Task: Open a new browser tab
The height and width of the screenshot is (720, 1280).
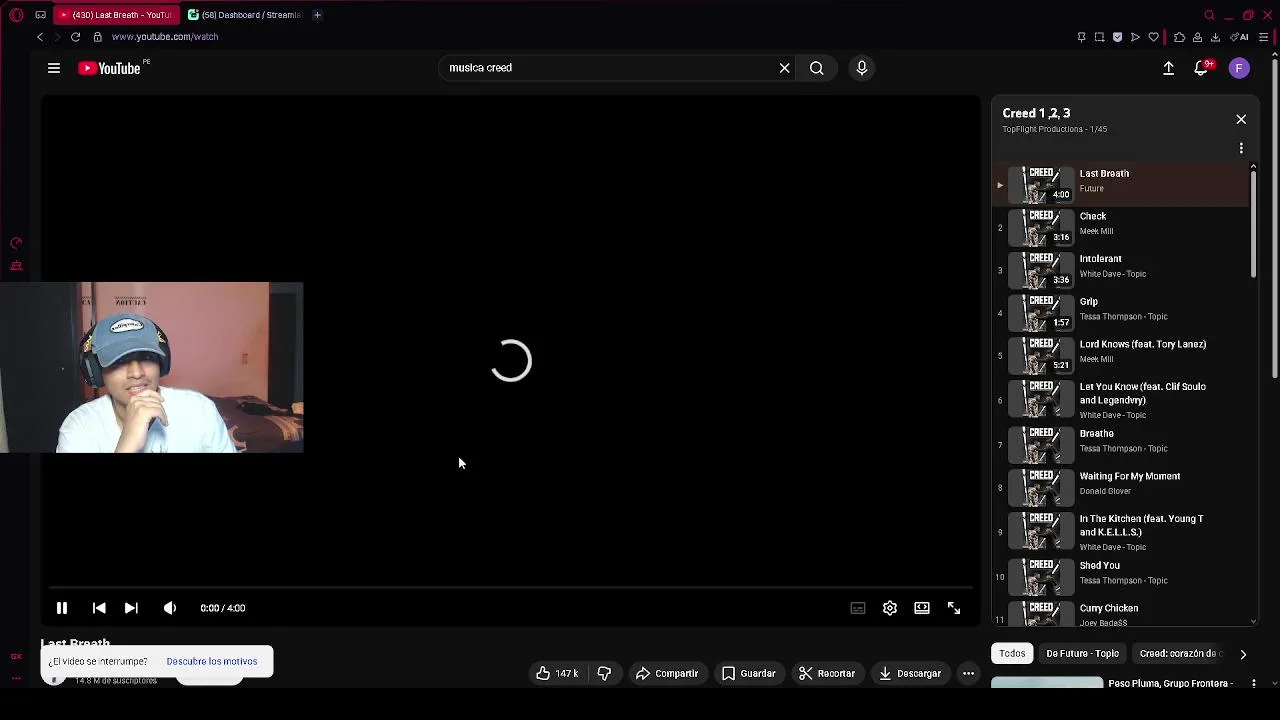Action: (x=317, y=15)
